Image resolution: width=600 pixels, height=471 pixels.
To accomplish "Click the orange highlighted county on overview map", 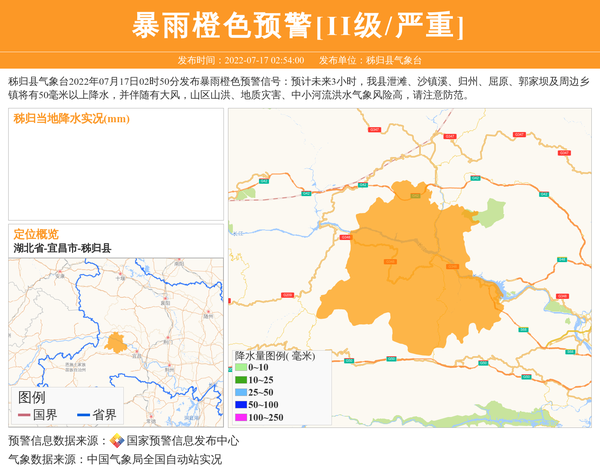I will pyautogui.click(x=116, y=344).
